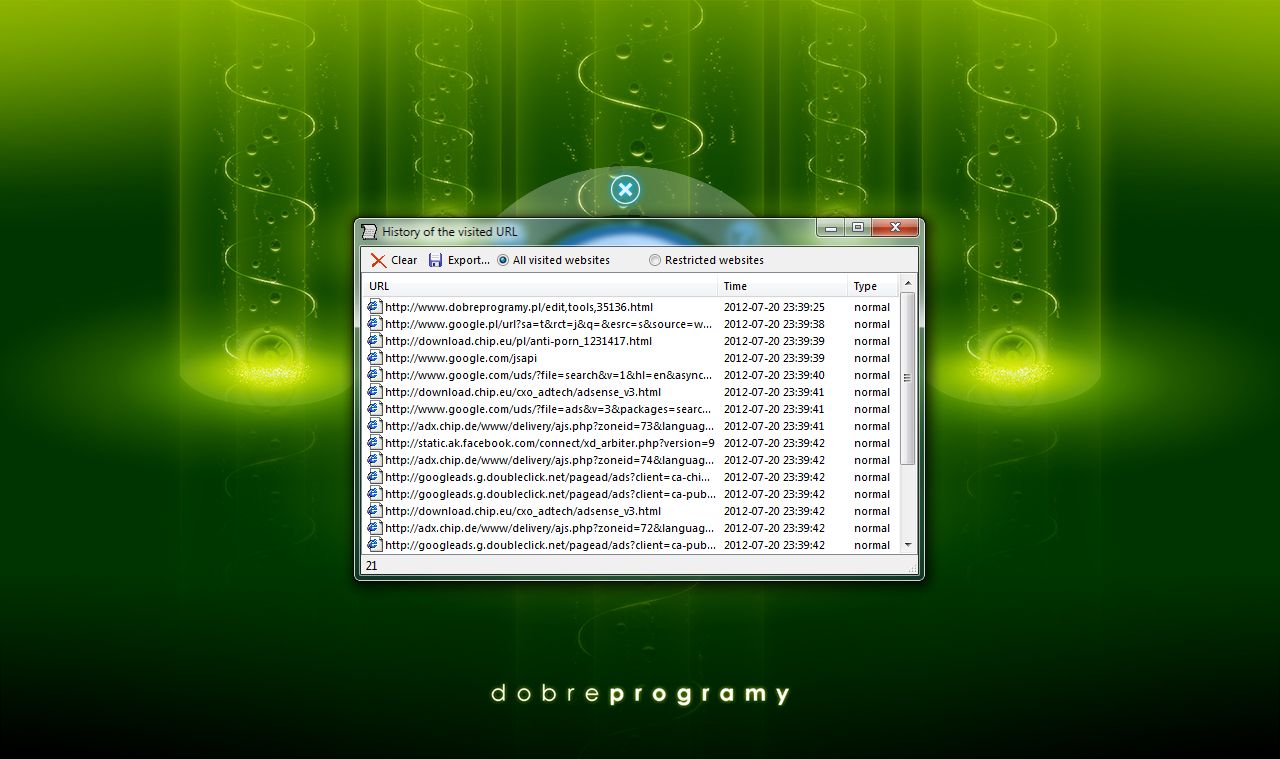Click the time cell 2012-07-20 23:39:25
Screen dimensions: 1280x759
point(774,307)
